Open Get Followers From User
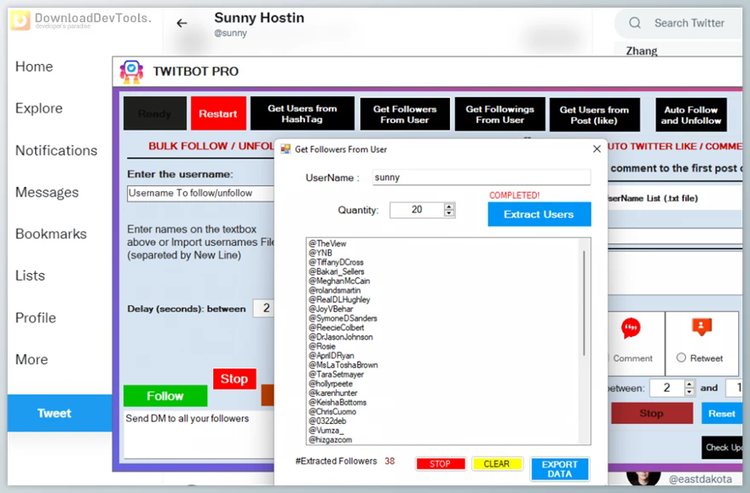 click(405, 114)
